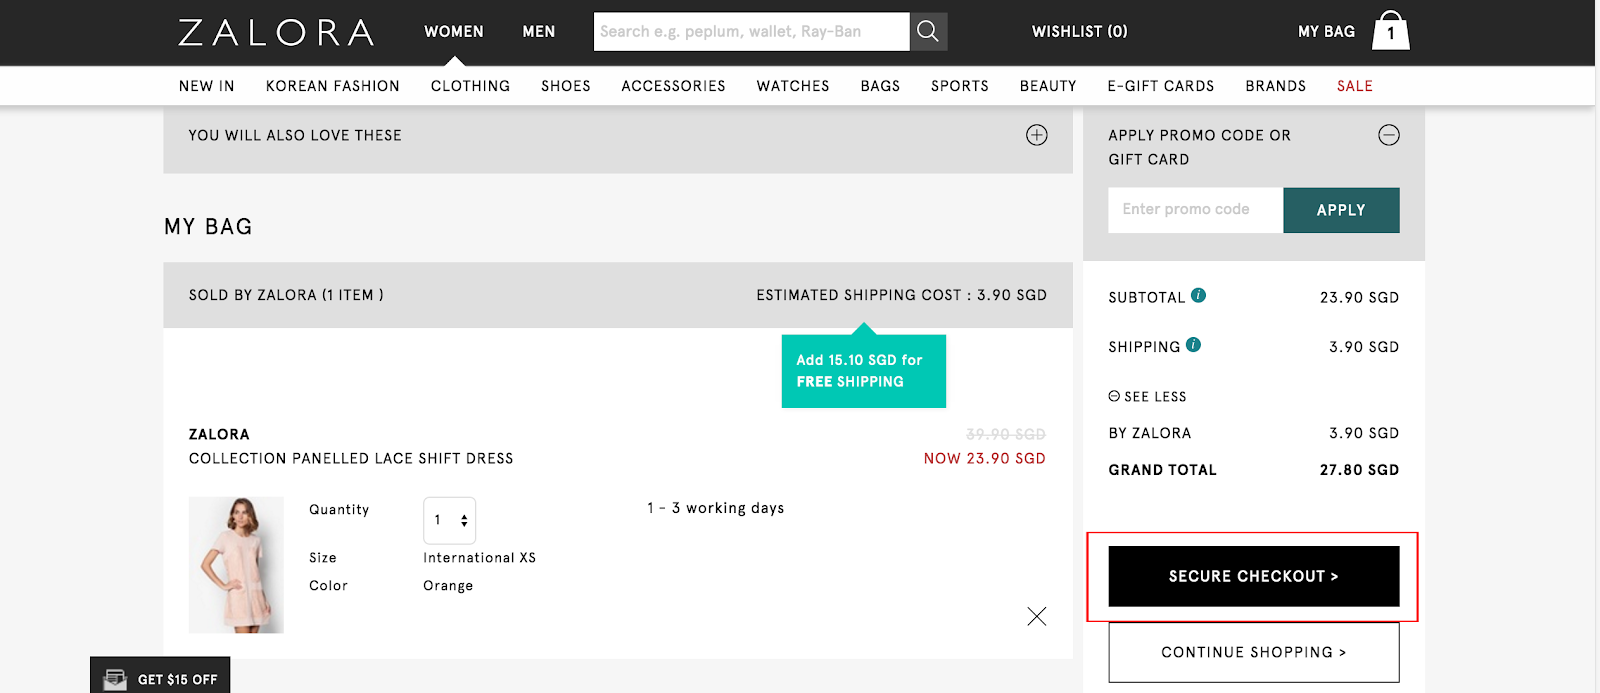Click the Get $15 Off banner text
Screen dimensions: 1600x693
point(178,680)
